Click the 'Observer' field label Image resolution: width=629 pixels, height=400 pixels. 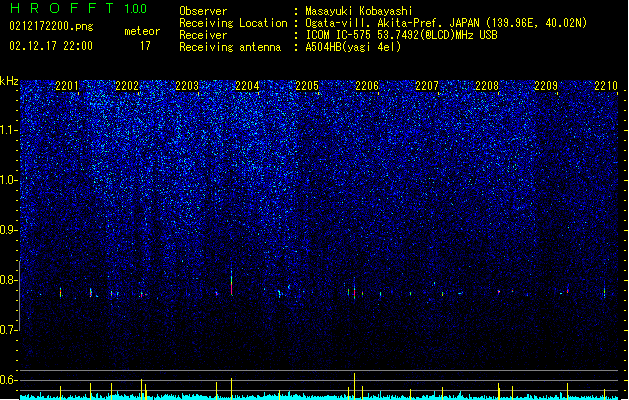203,11
